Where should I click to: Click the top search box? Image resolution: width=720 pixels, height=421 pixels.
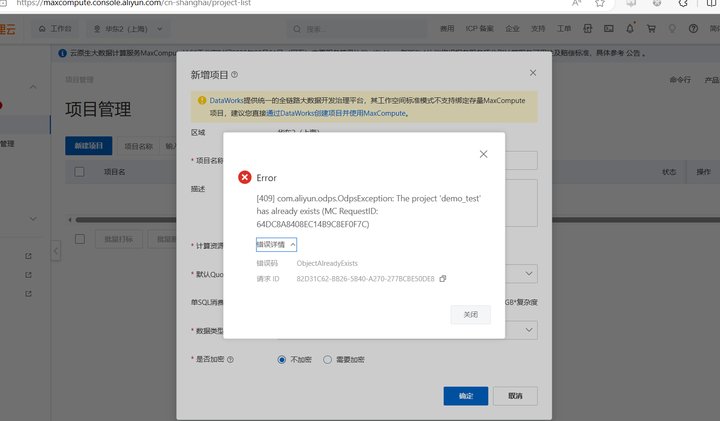pyautogui.click(x=356, y=29)
